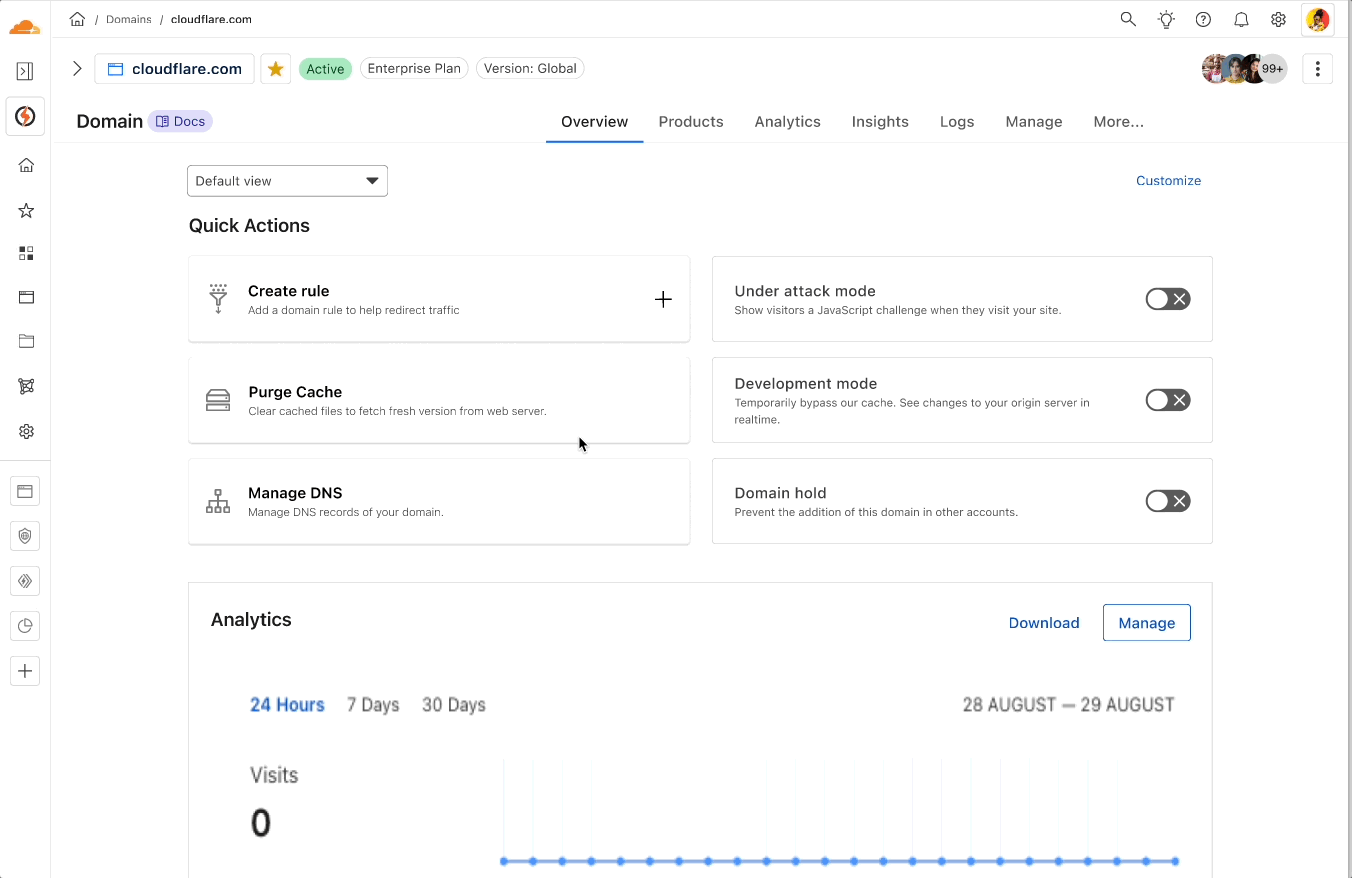Turn on Development mode toggle
Image resolution: width=1352 pixels, height=878 pixels.
[1168, 400]
